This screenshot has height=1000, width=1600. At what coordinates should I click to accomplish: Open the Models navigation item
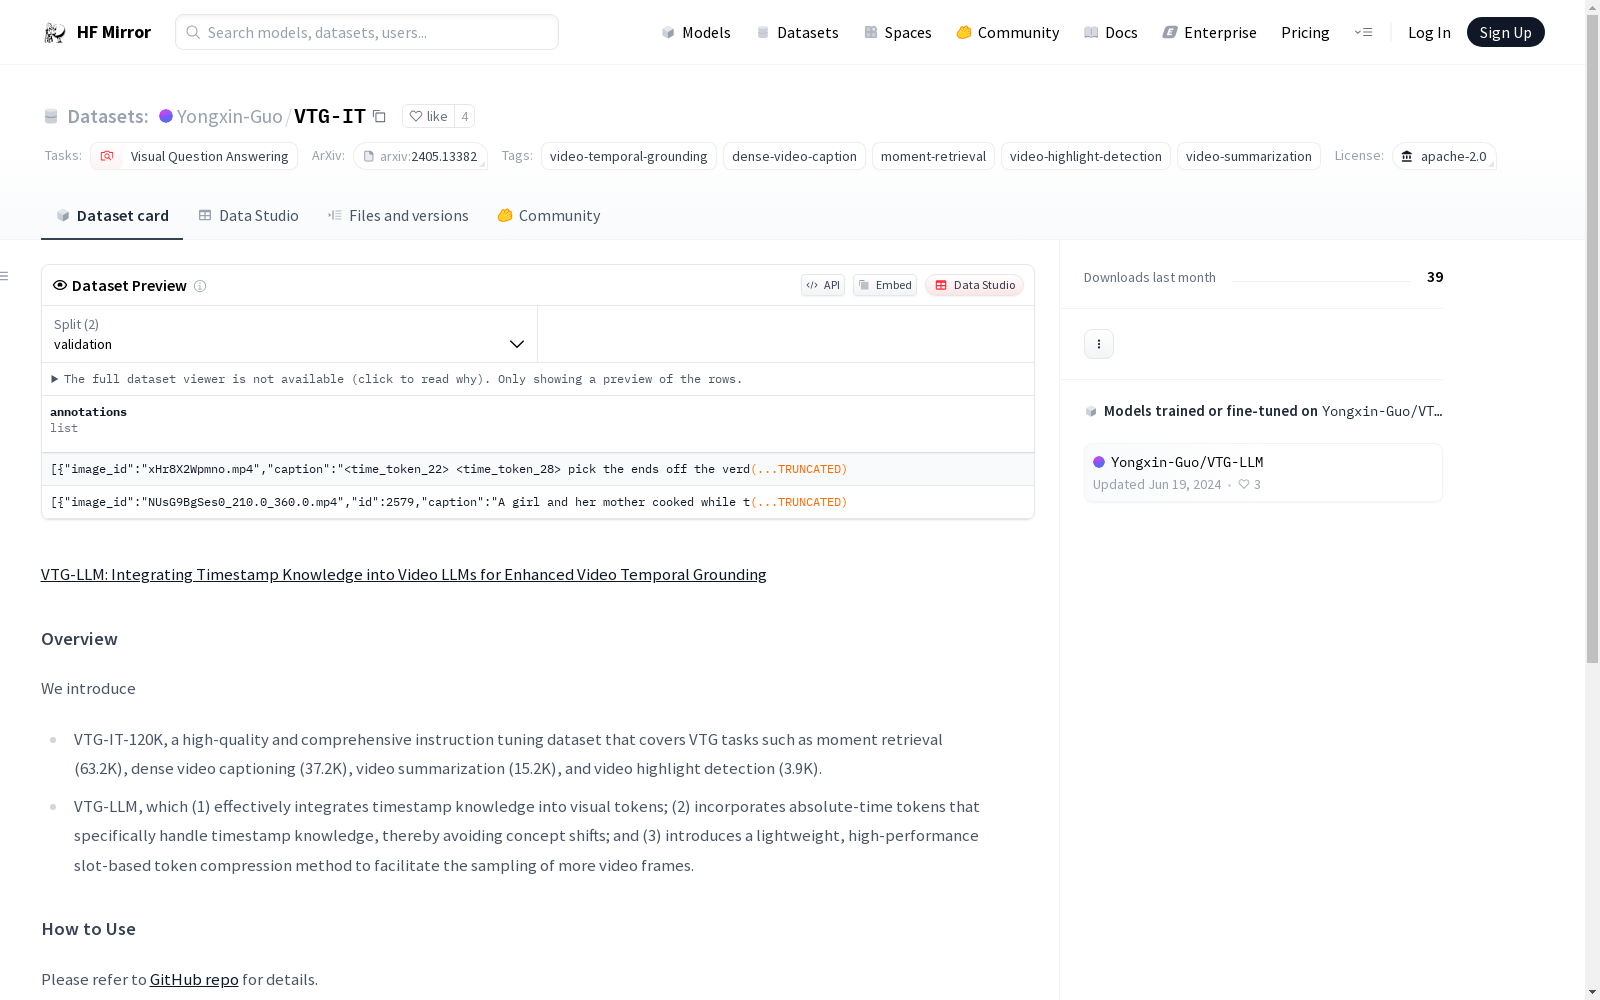[x=696, y=32]
